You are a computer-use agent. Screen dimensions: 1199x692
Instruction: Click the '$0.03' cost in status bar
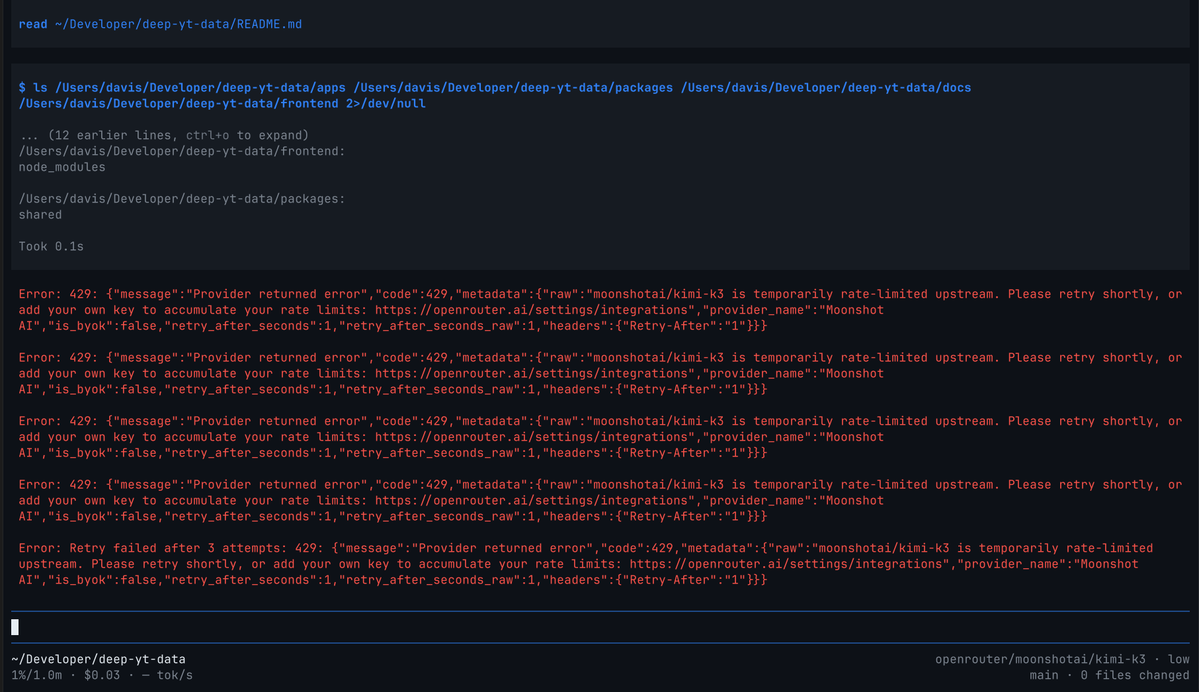(x=102, y=675)
